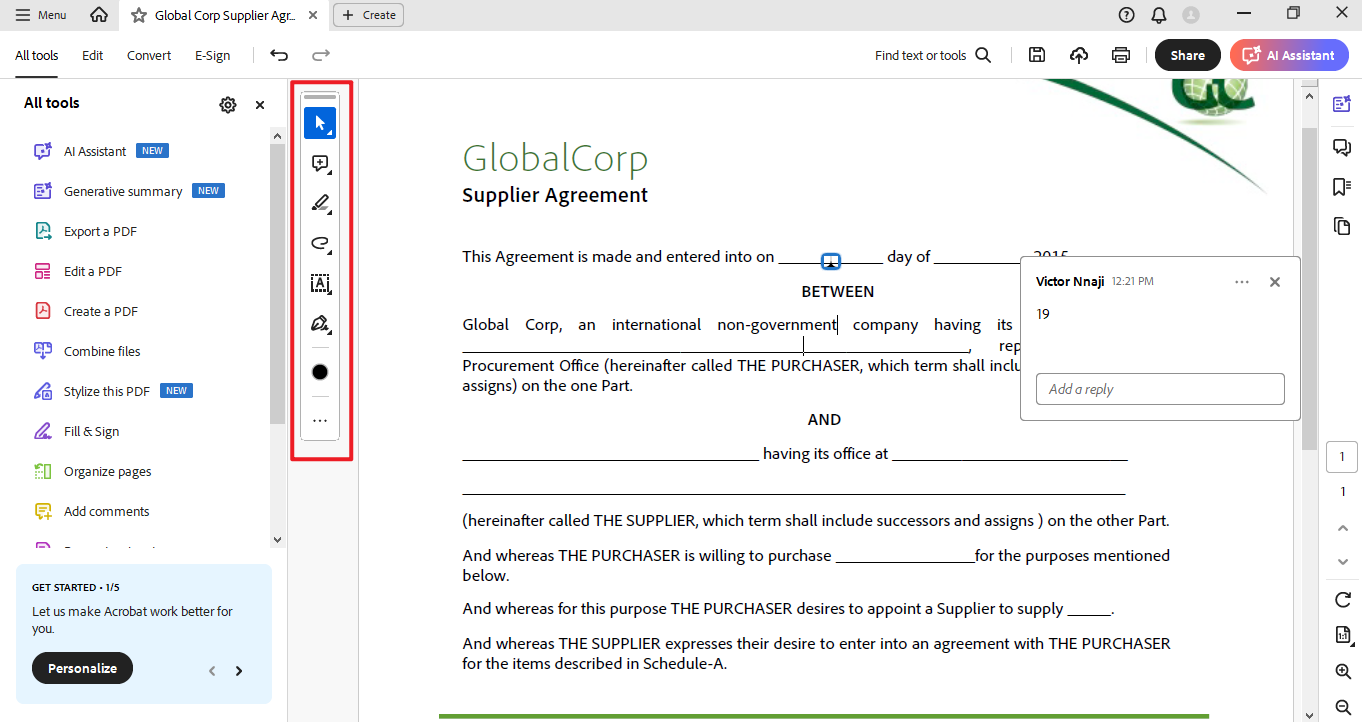Image resolution: width=1362 pixels, height=722 pixels.
Task: Go to next Get Started card
Action: pyautogui.click(x=239, y=671)
